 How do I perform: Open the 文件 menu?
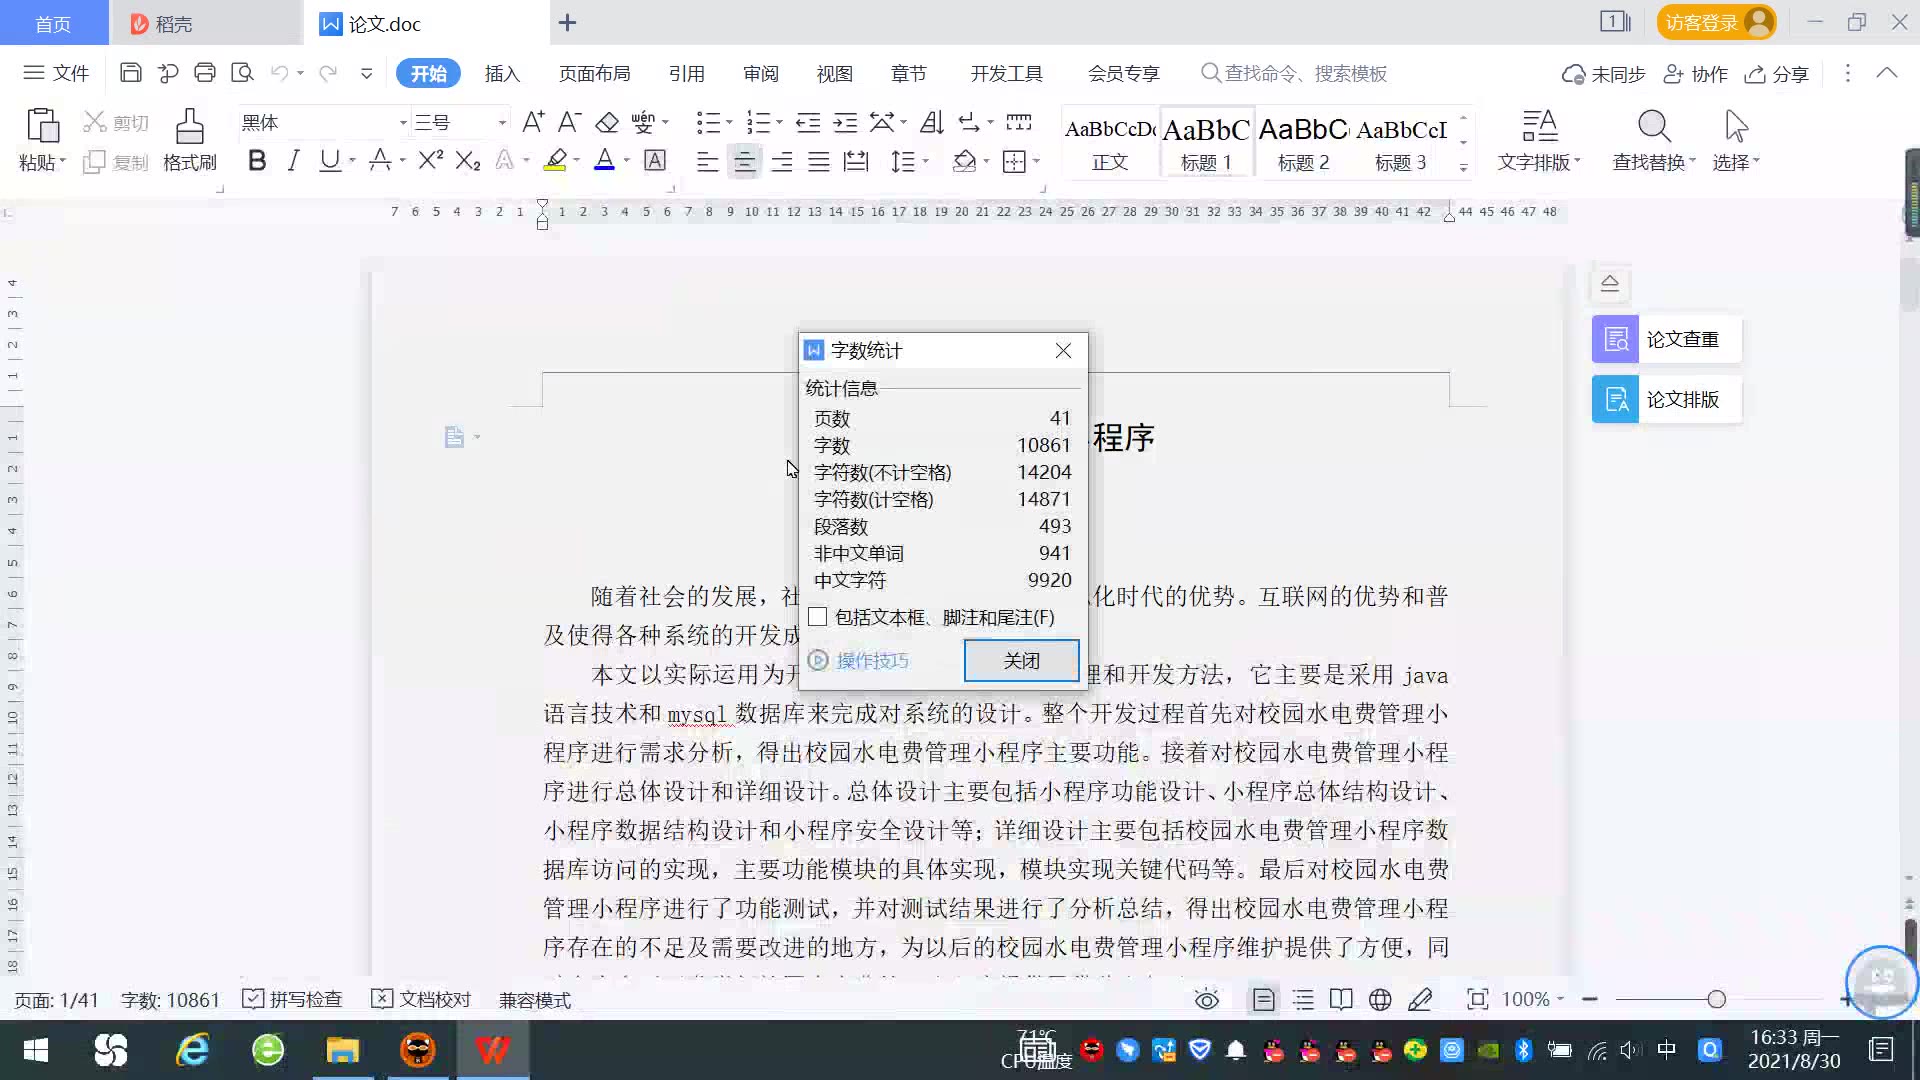pyautogui.click(x=57, y=73)
